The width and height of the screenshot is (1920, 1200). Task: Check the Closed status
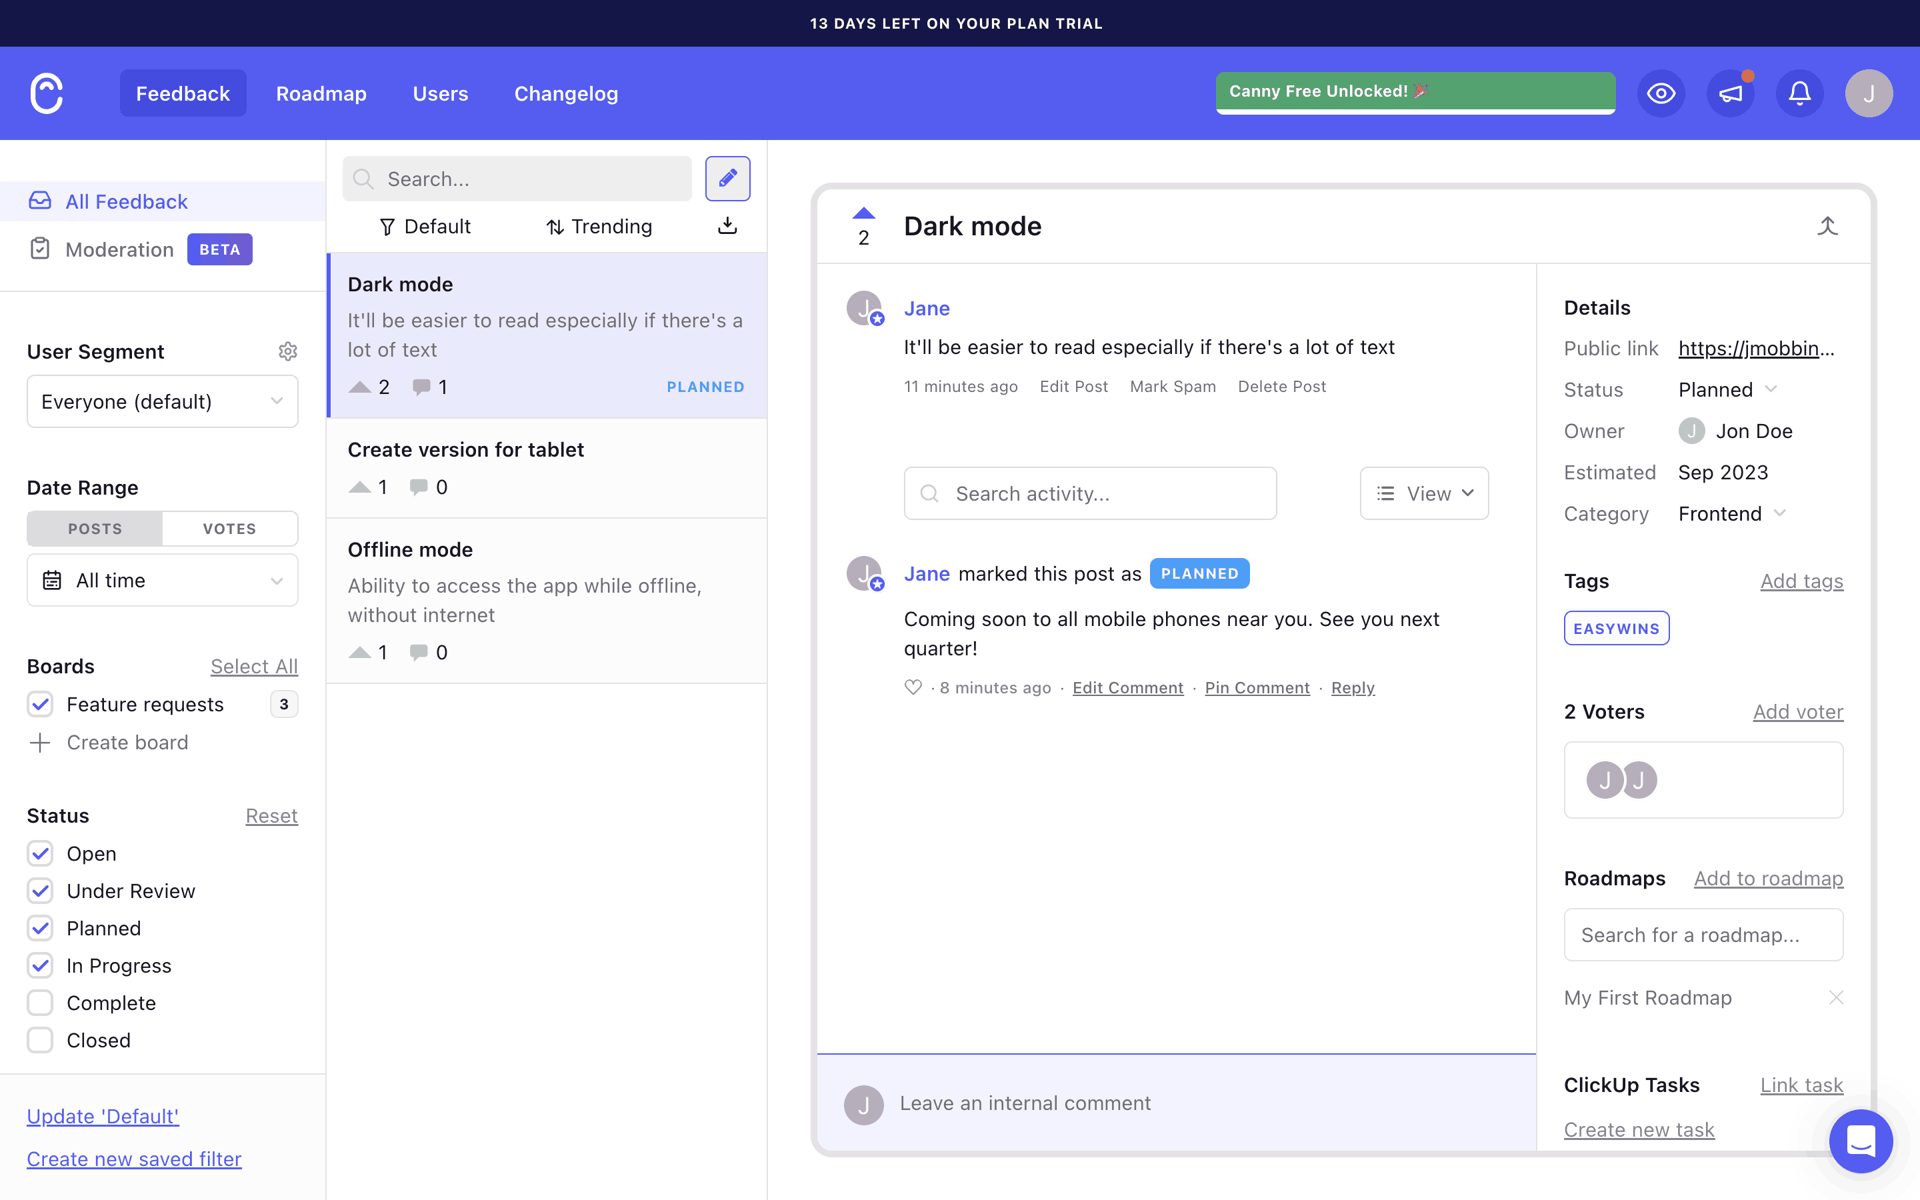(40, 1040)
